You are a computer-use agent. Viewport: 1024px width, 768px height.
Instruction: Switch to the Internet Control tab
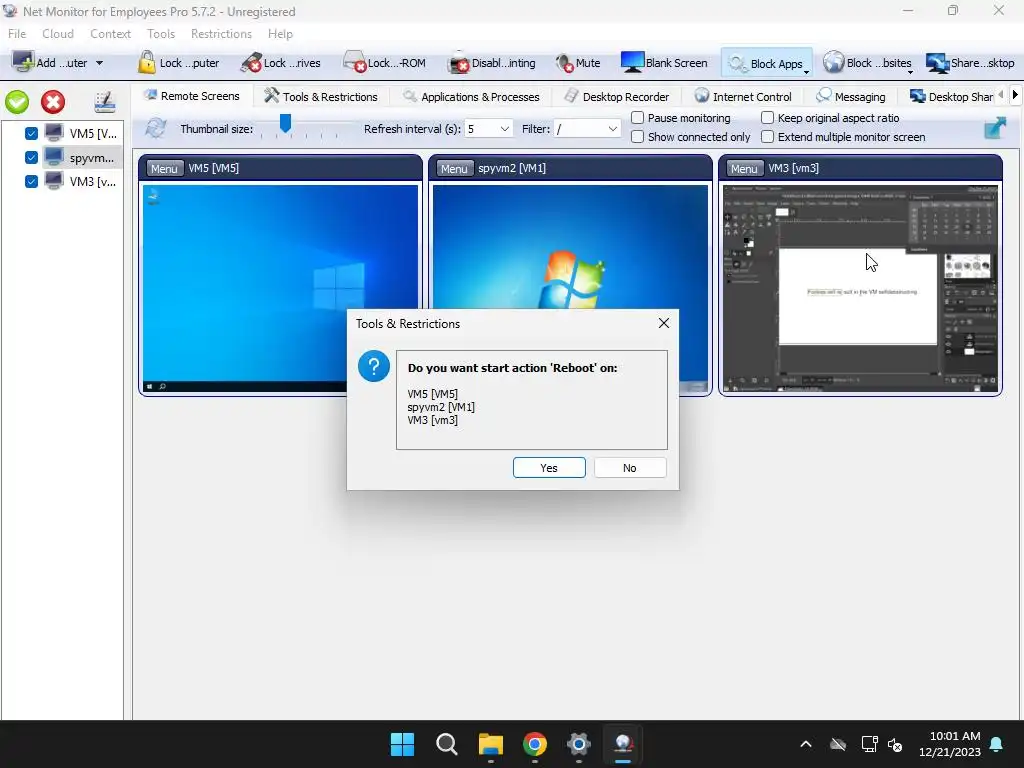743,97
